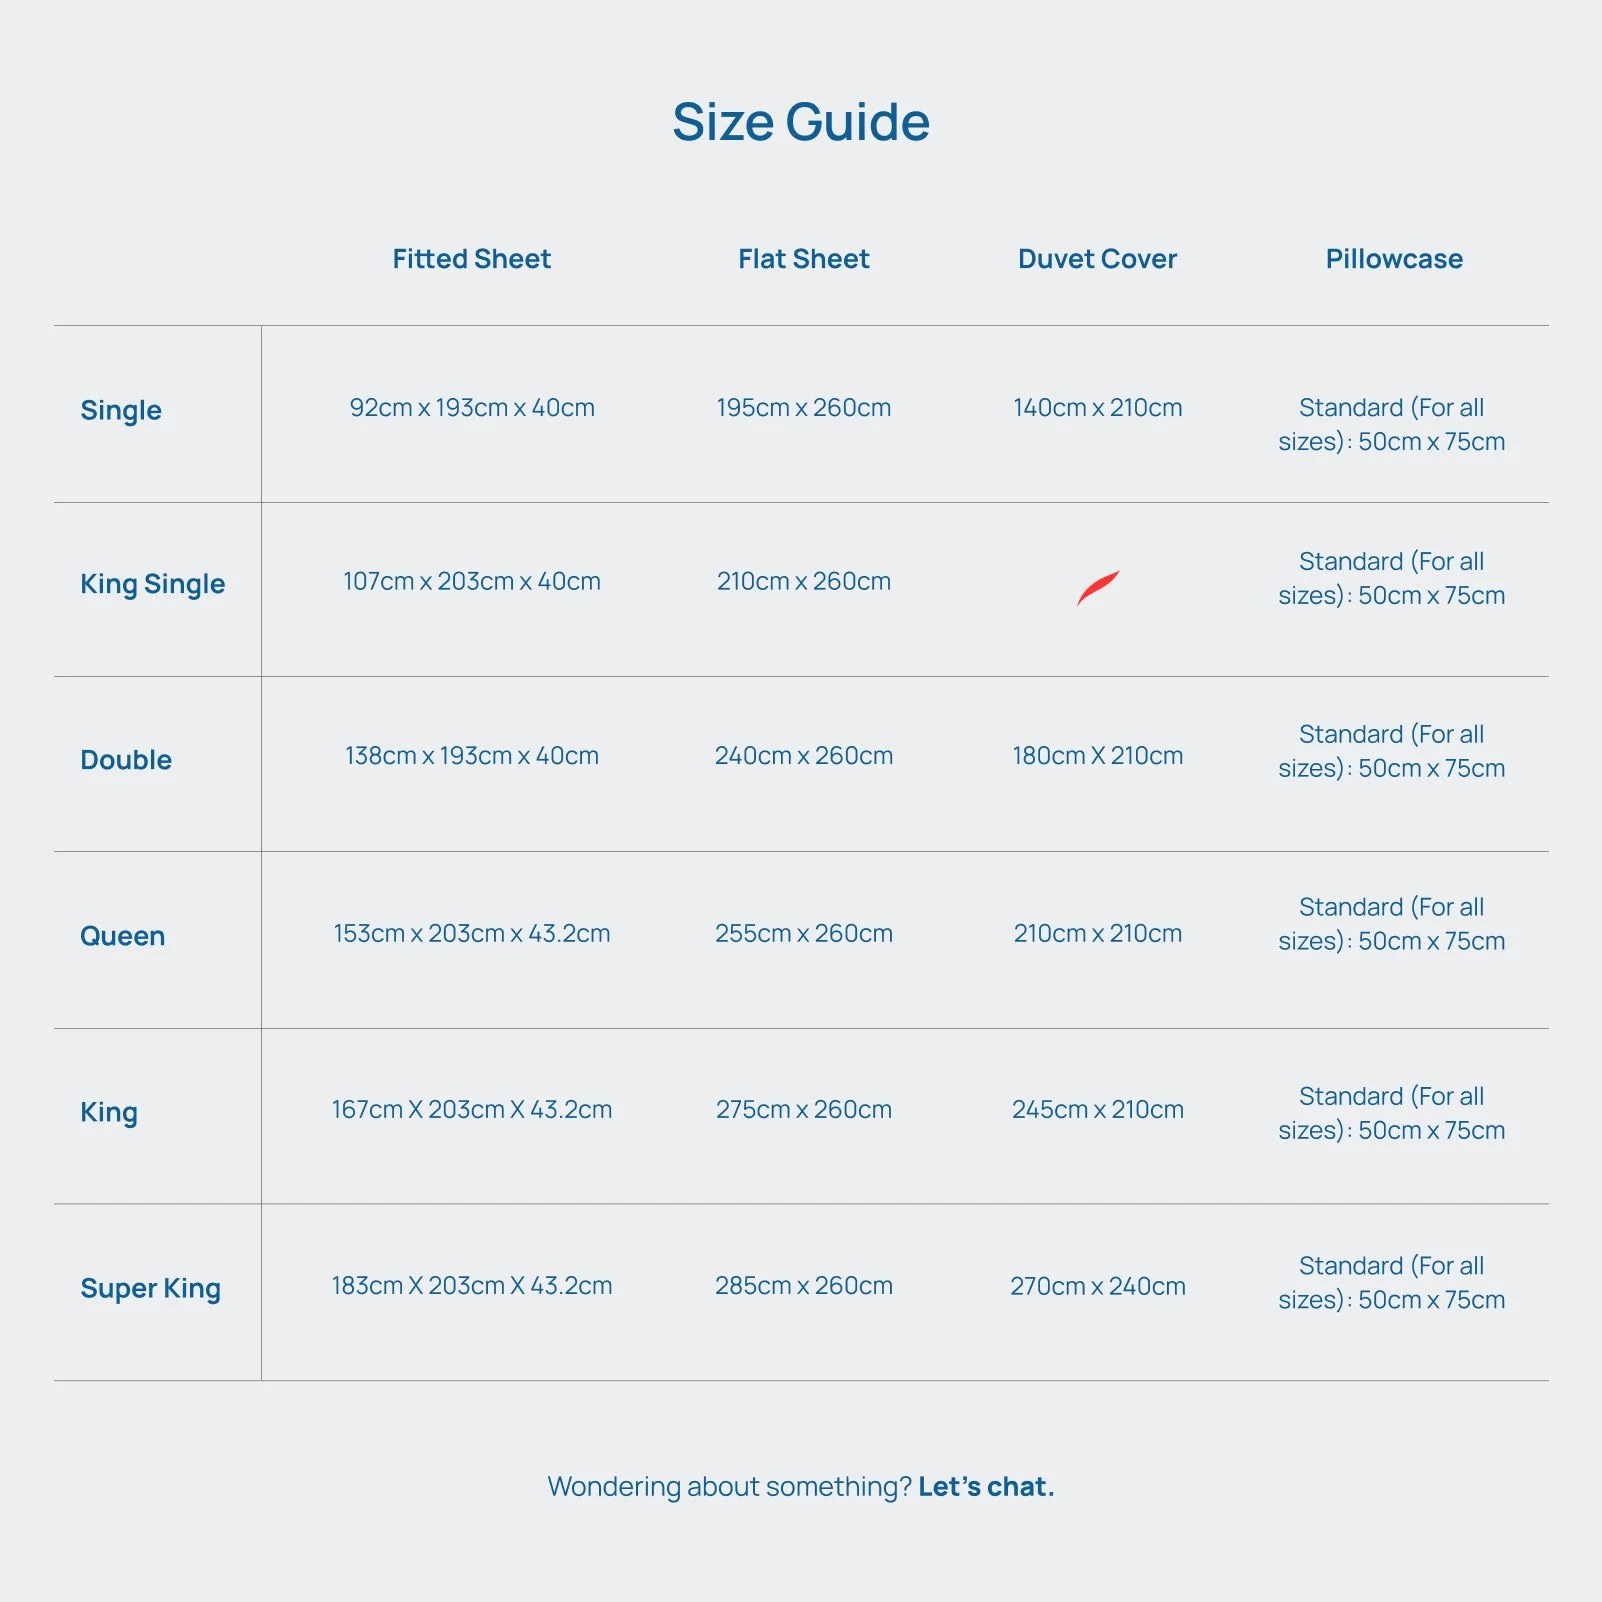Click the Double row label
Screen dimensions: 1602x1602
point(126,760)
